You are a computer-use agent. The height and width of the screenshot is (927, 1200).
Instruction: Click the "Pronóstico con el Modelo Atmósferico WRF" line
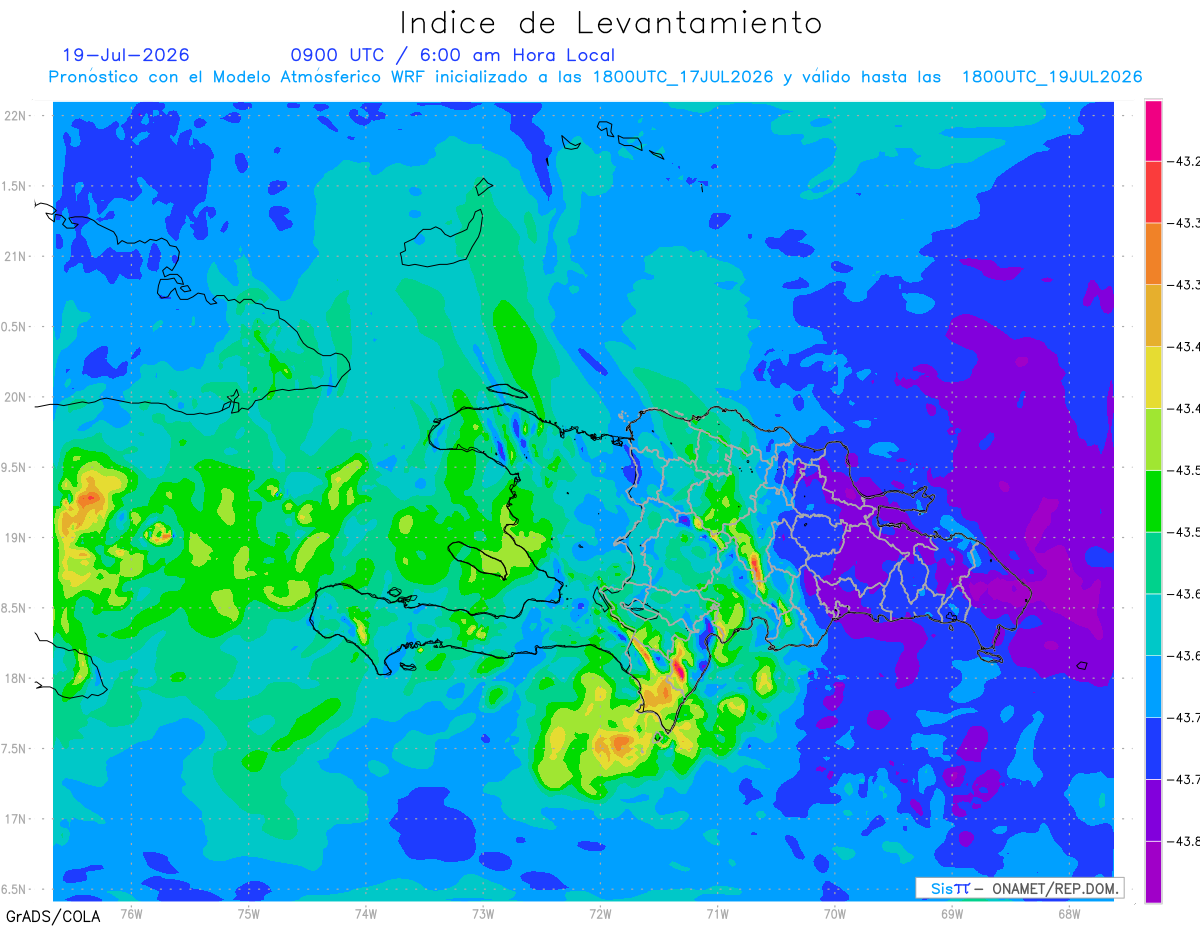596,77
